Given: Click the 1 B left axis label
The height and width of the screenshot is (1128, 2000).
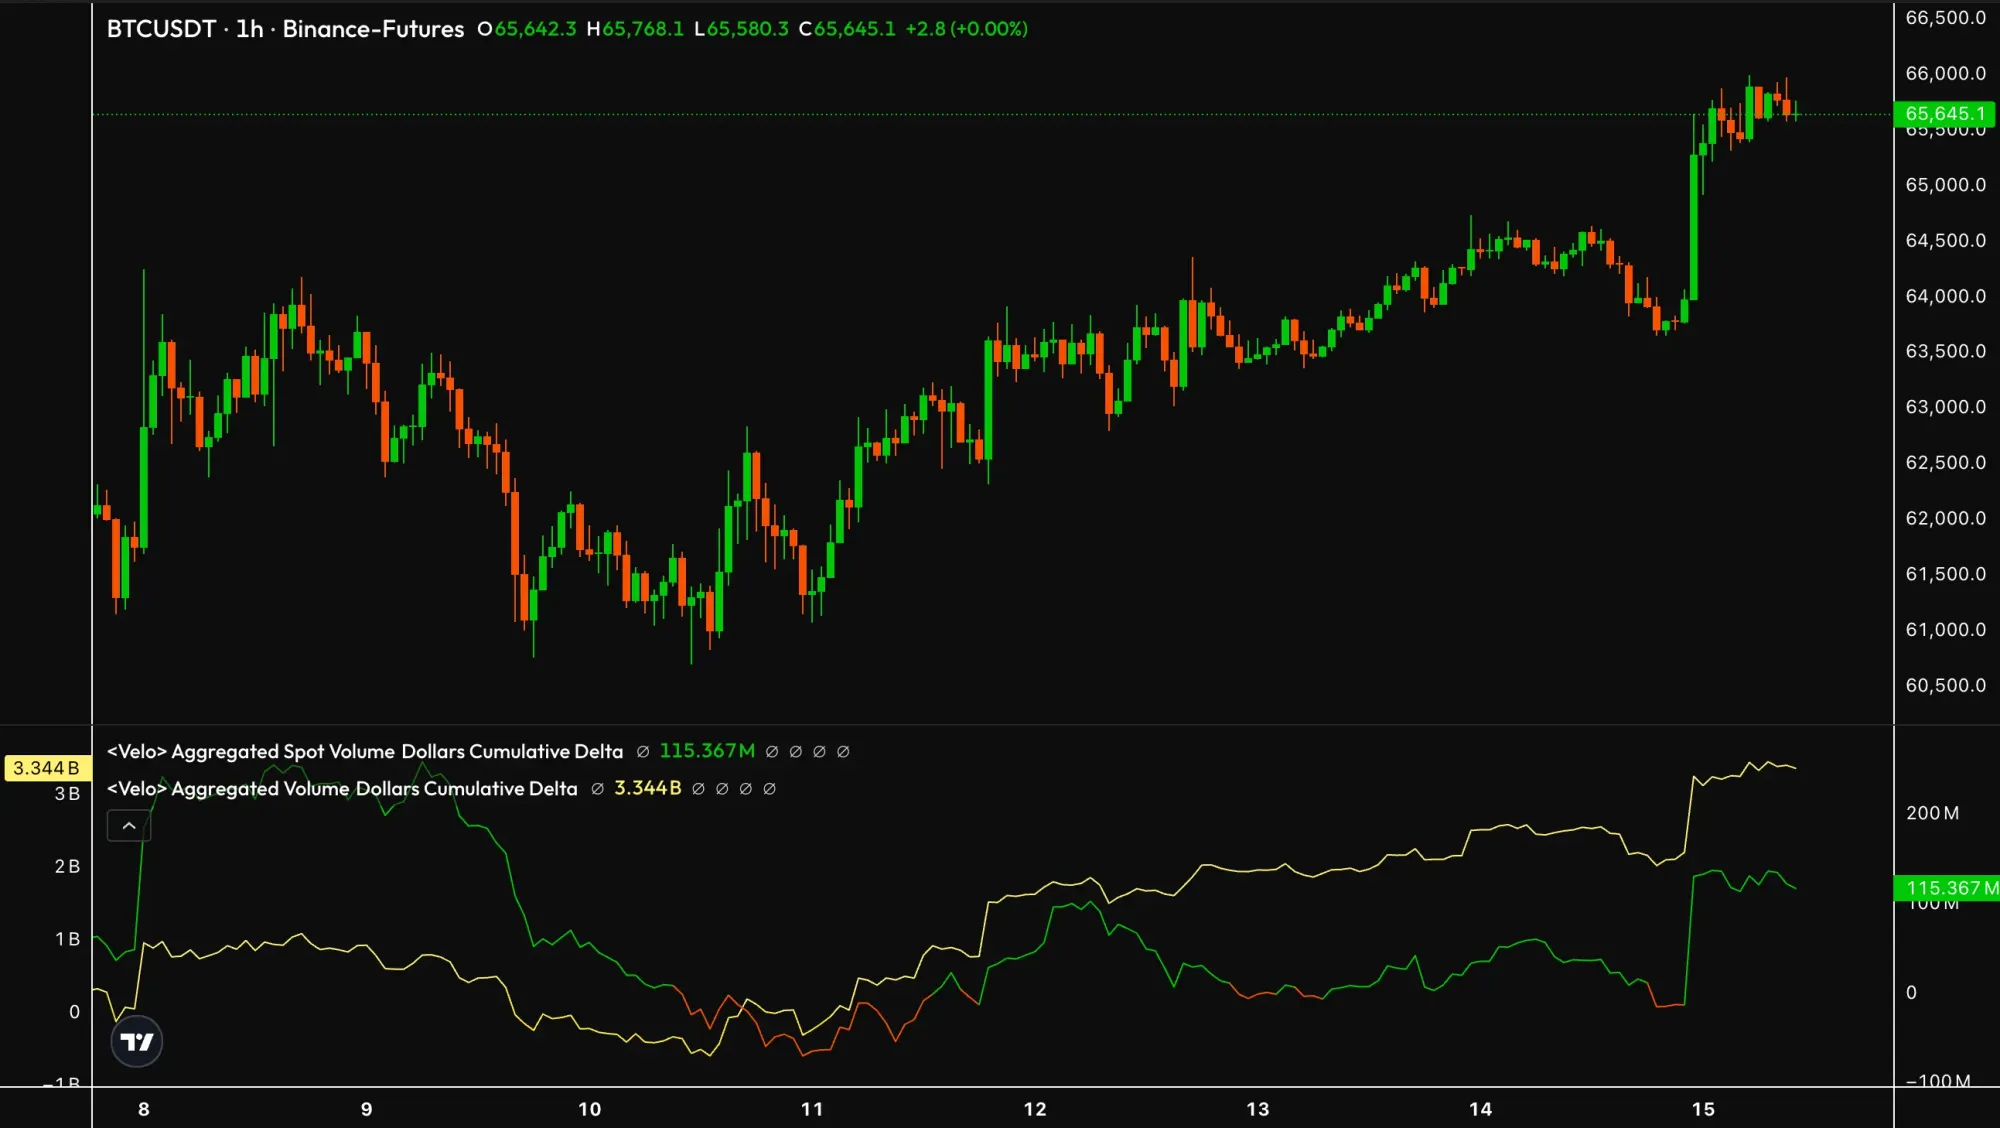Looking at the screenshot, I should click(67, 939).
